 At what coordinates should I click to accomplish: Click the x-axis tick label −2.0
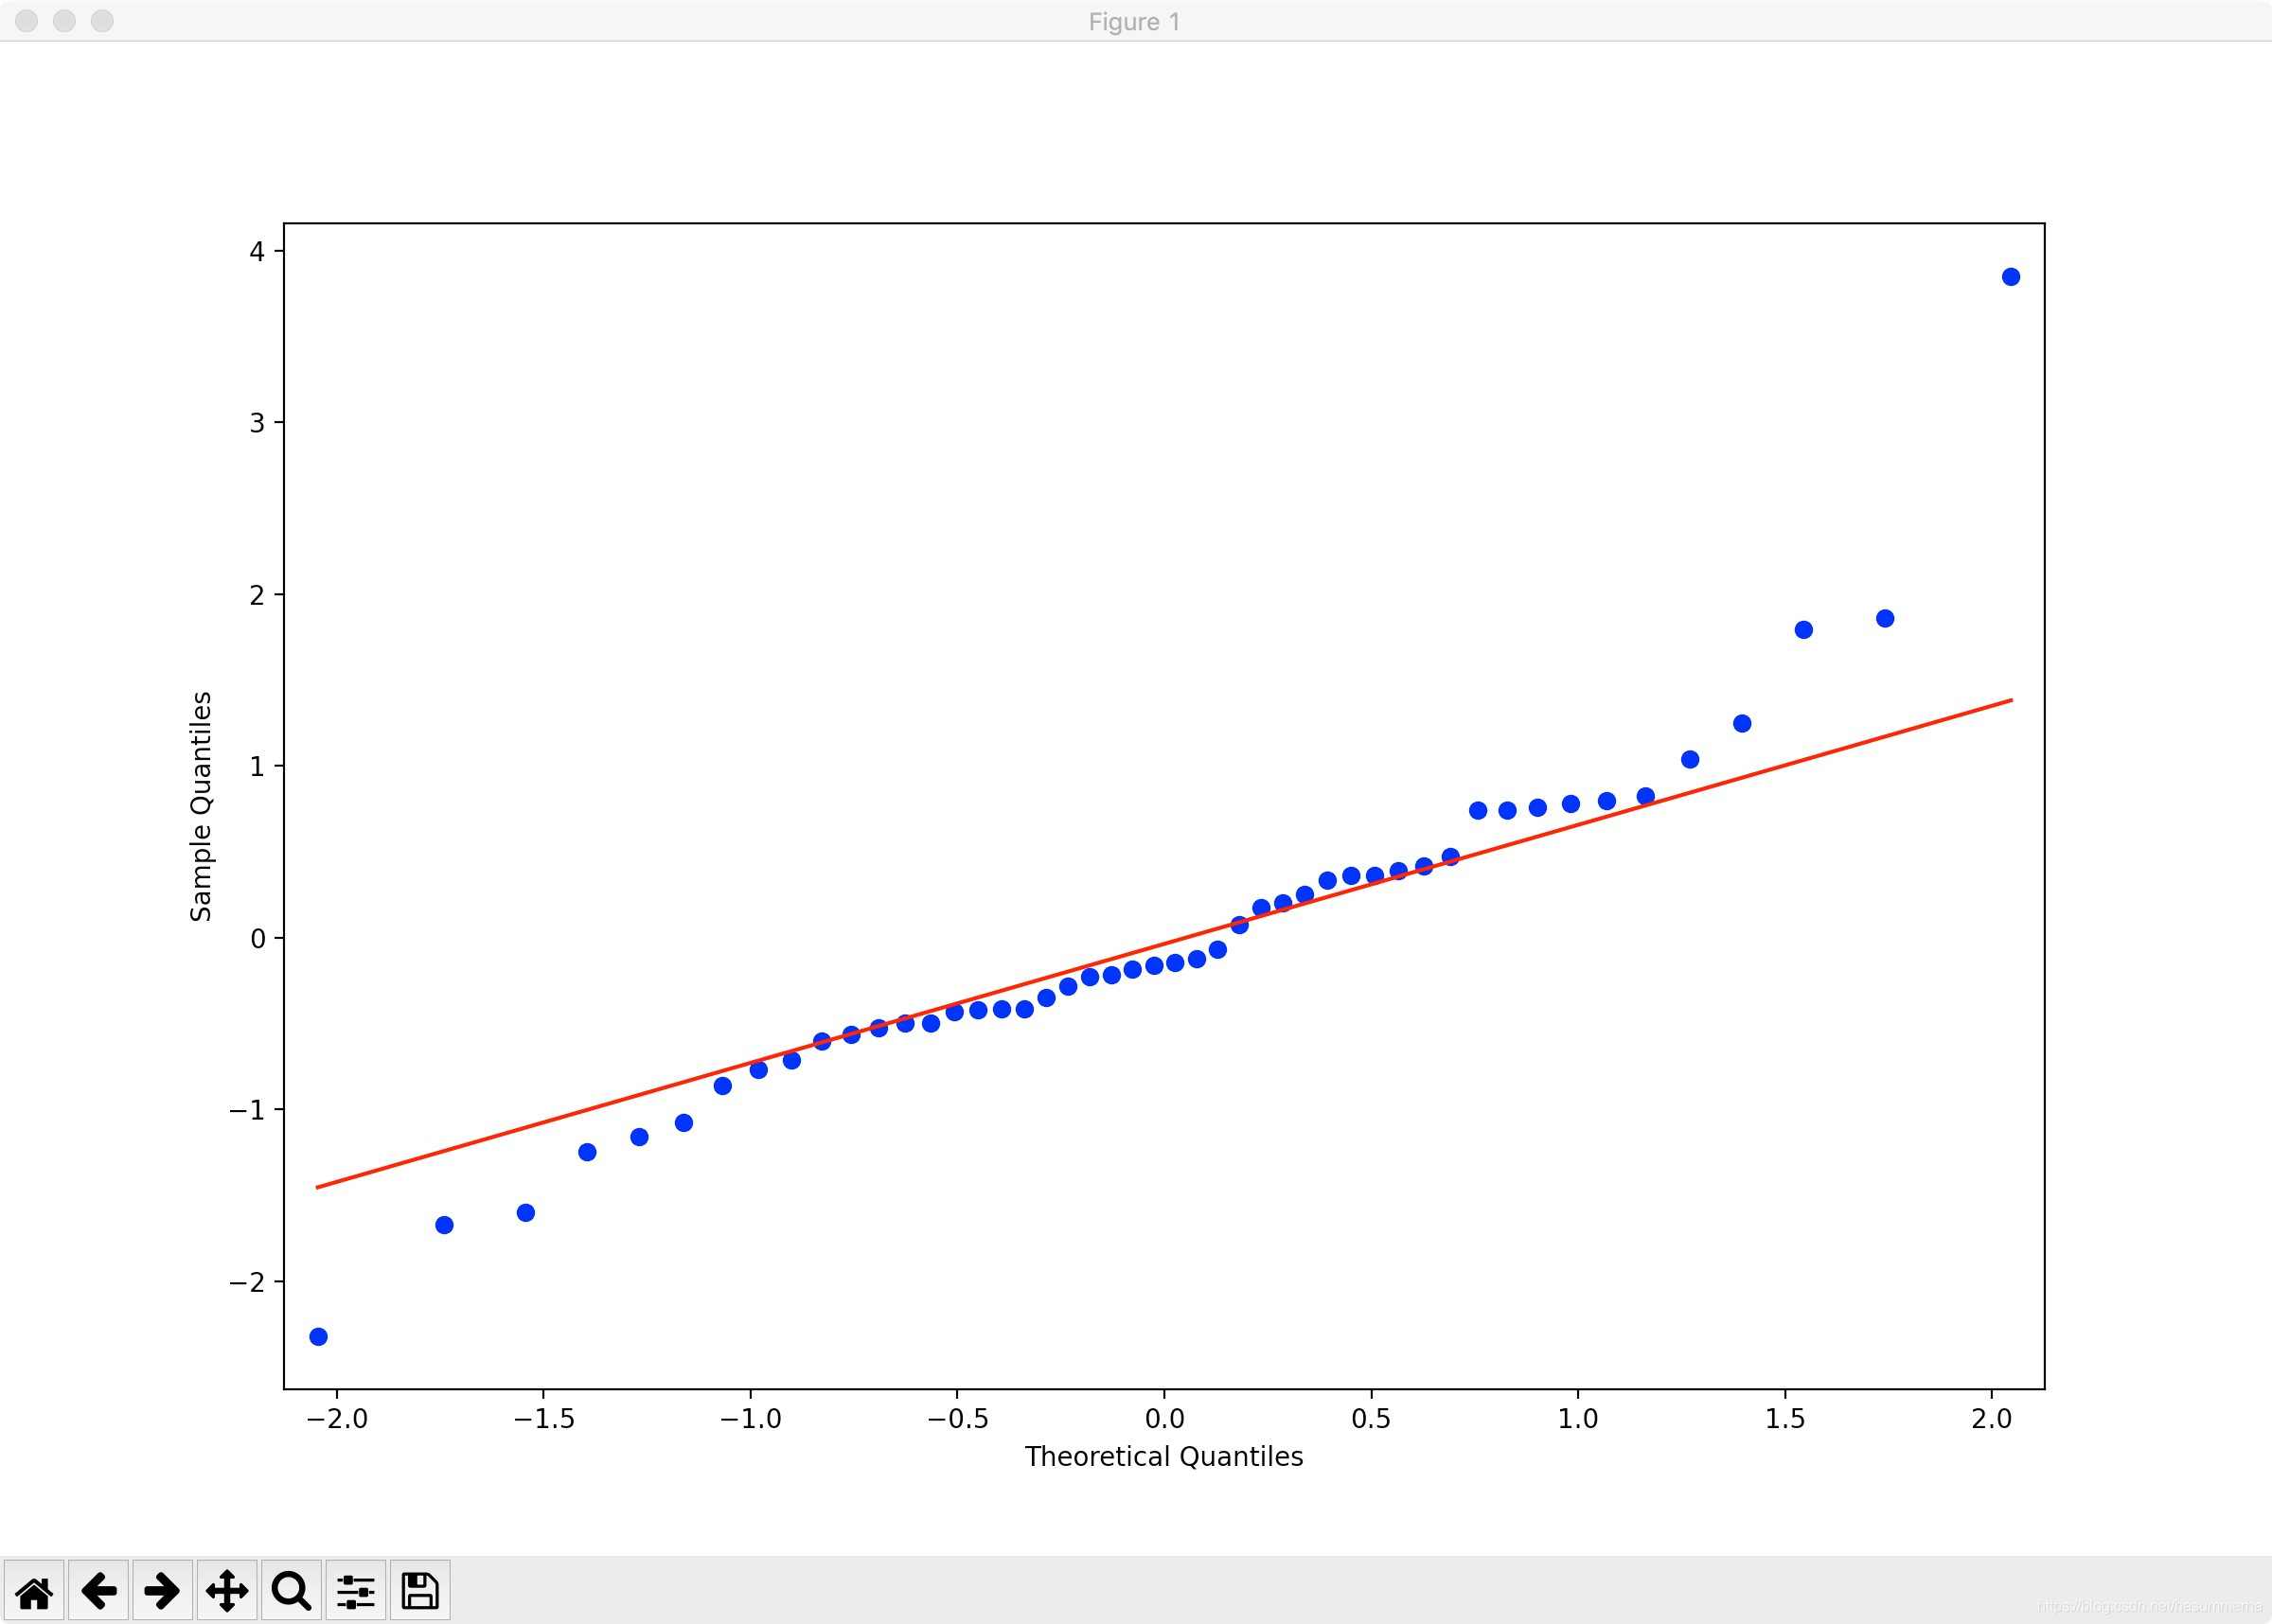click(337, 1419)
